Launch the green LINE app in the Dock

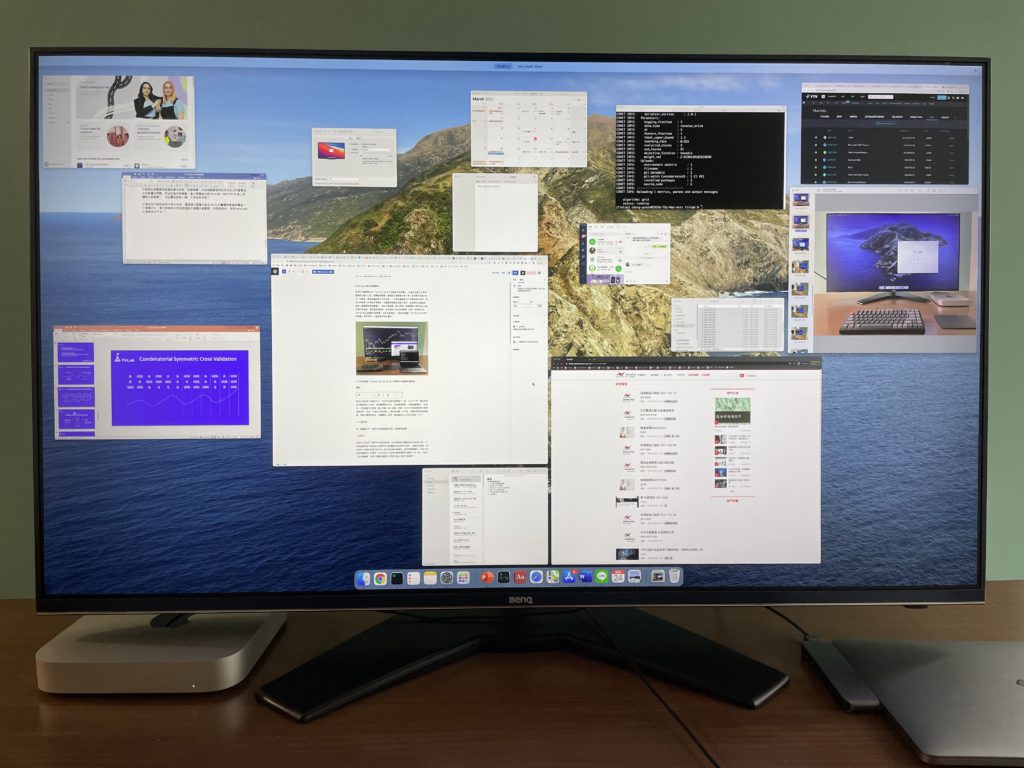tap(601, 577)
